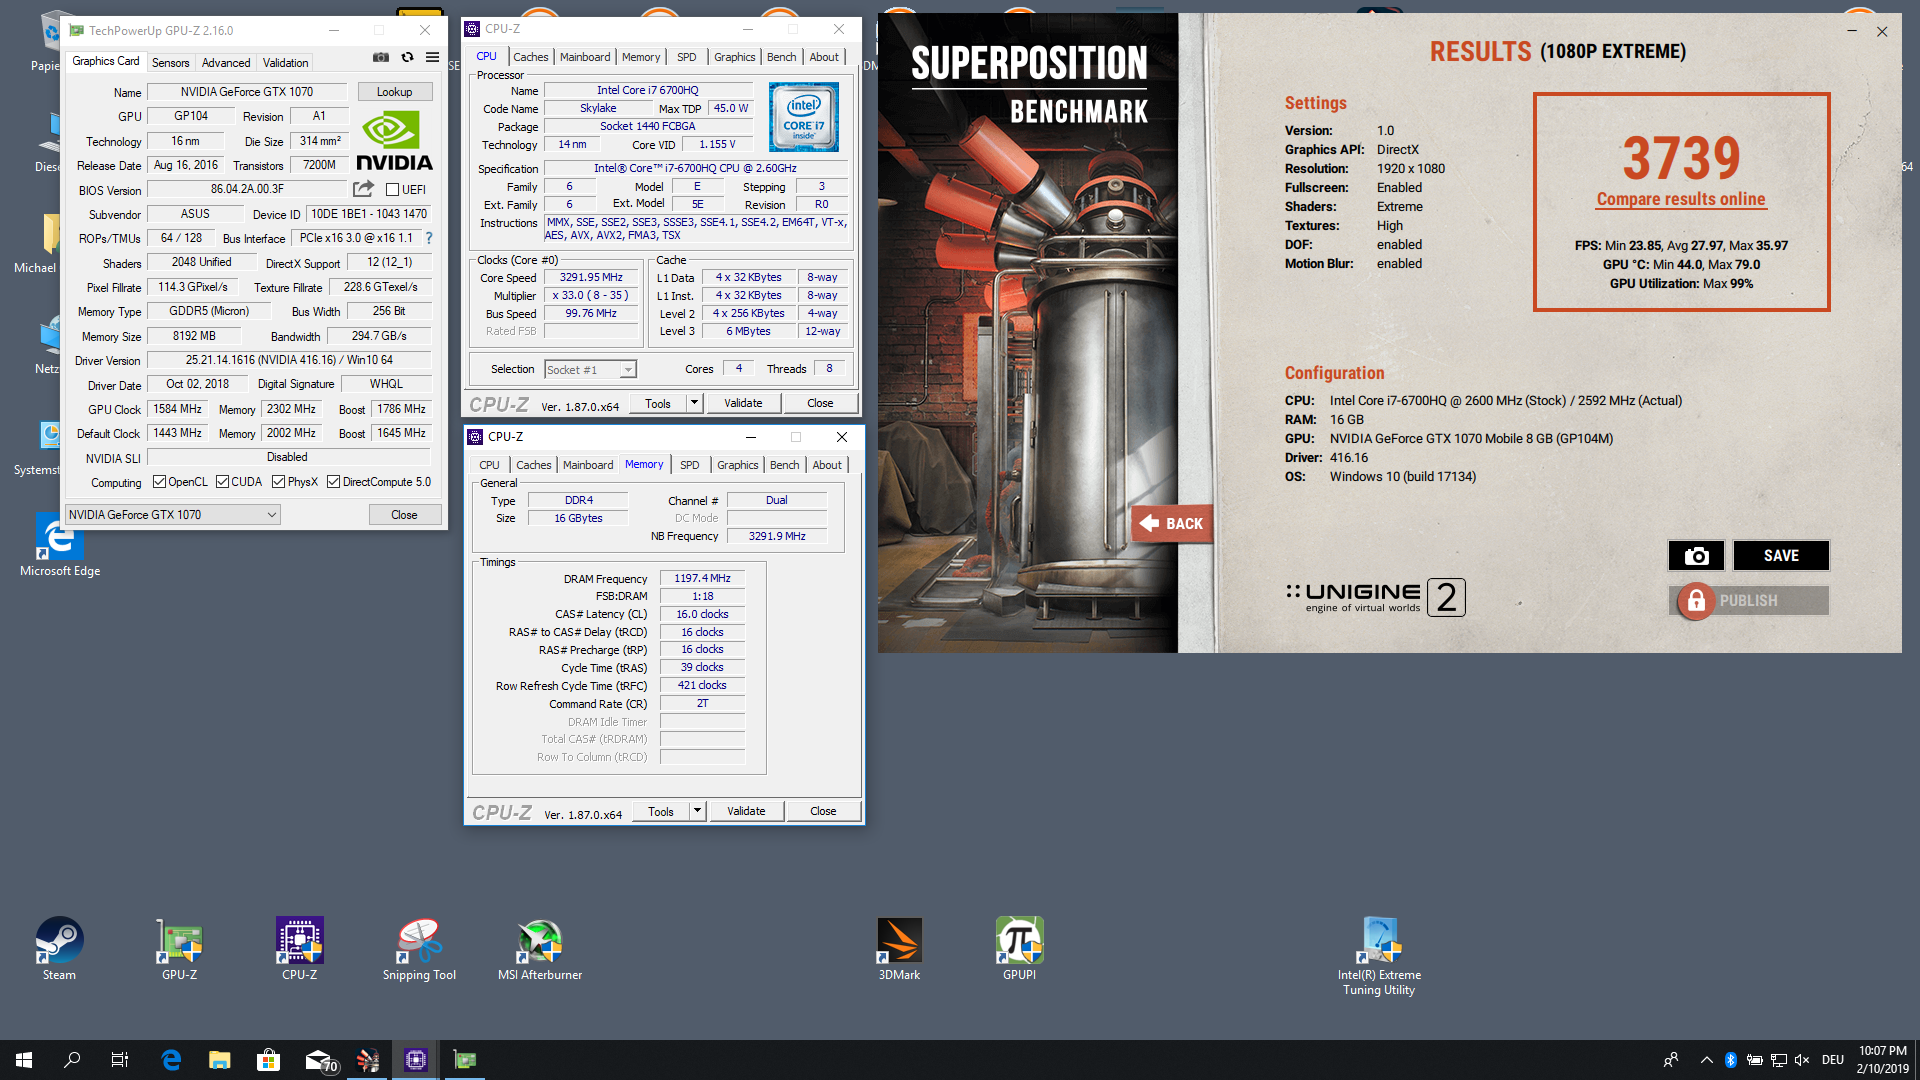Viewport: 1920px width, 1080px height.
Task: Click BIOS export share icon in GPU-Z
Action: [363, 189]
